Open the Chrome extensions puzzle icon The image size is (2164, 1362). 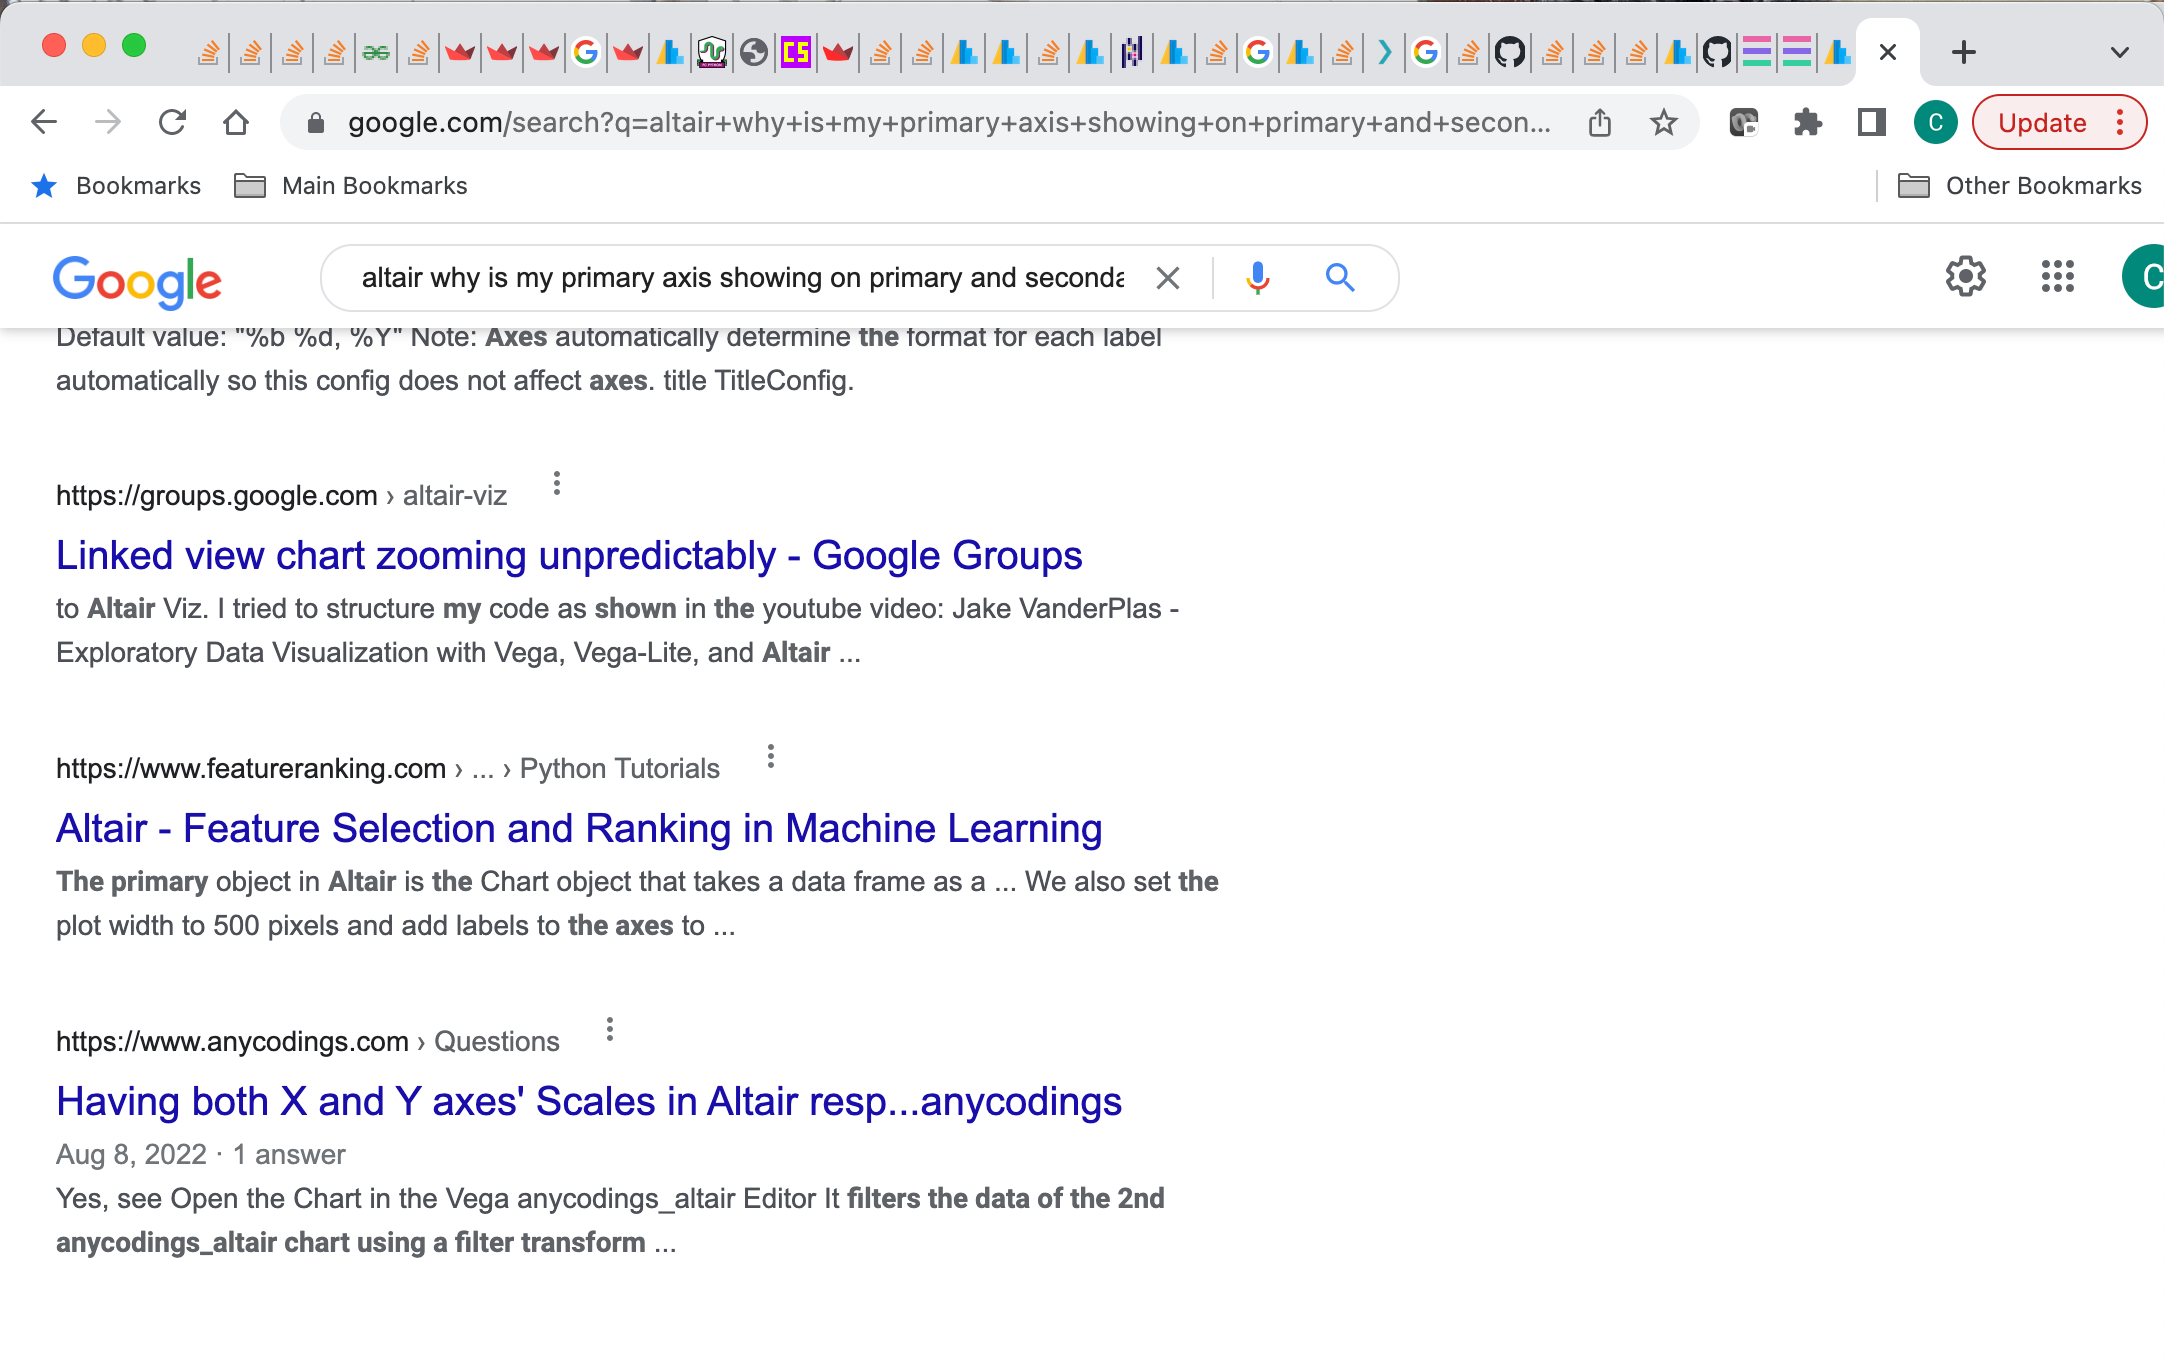[1807, 122]
